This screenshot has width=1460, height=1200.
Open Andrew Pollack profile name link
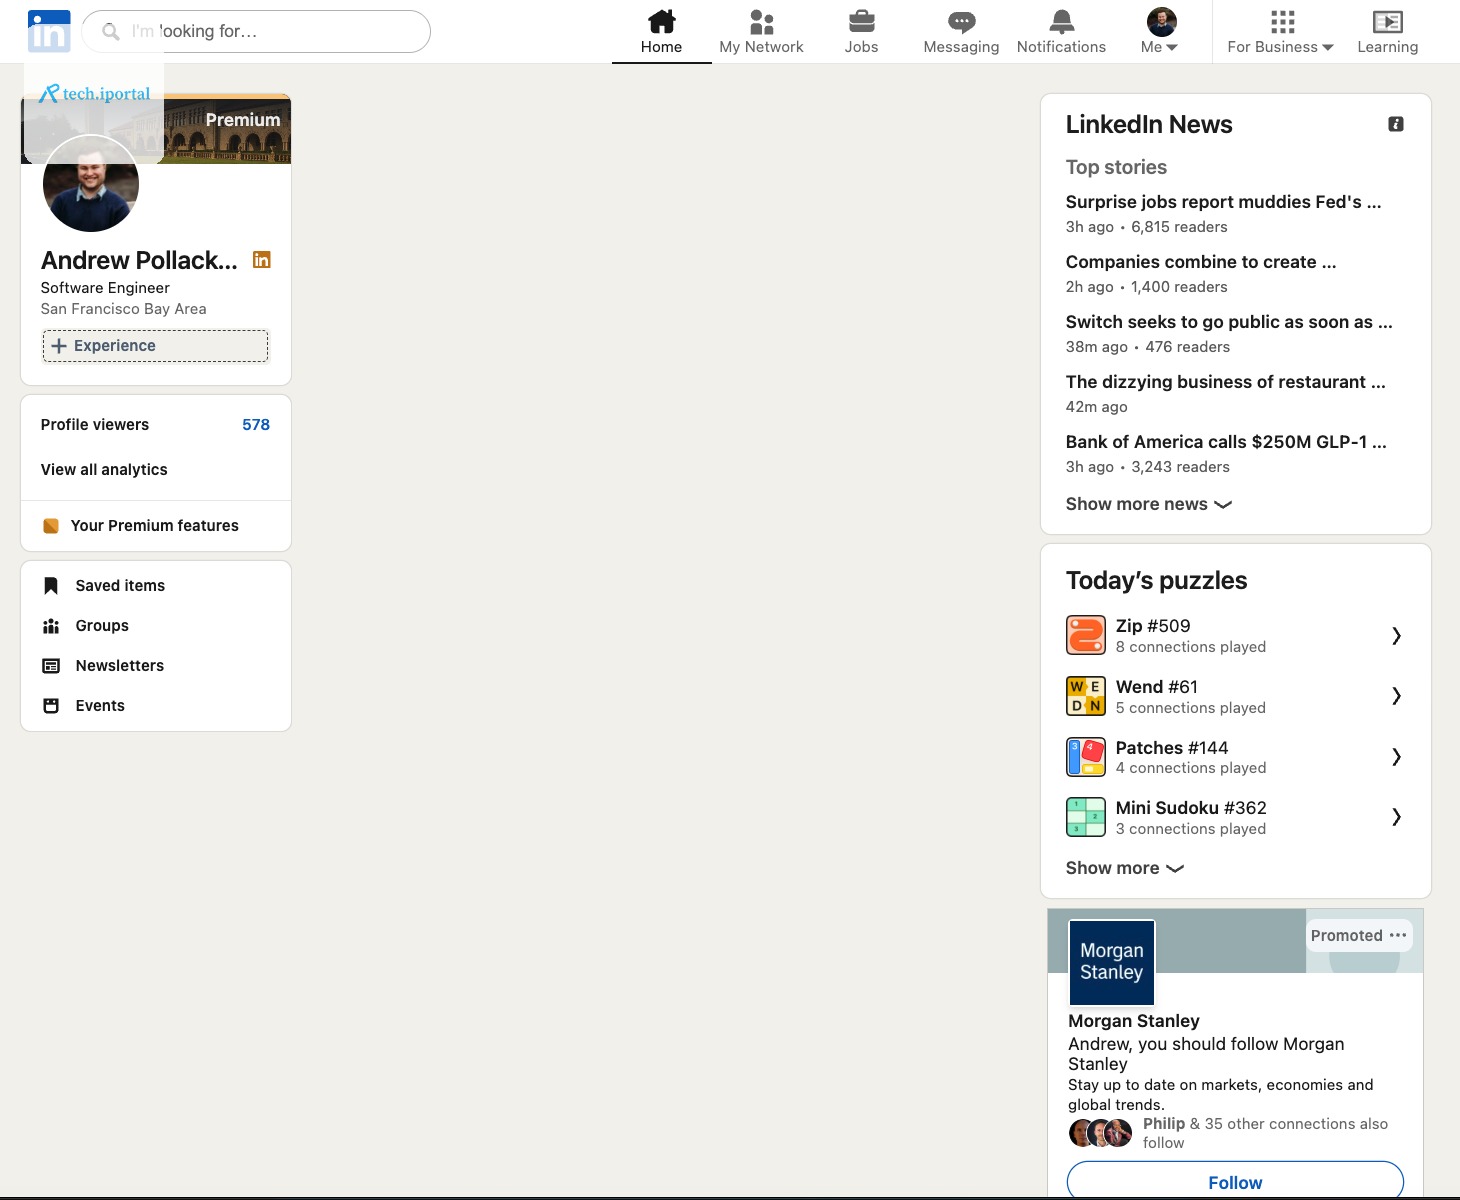point(140,260)
